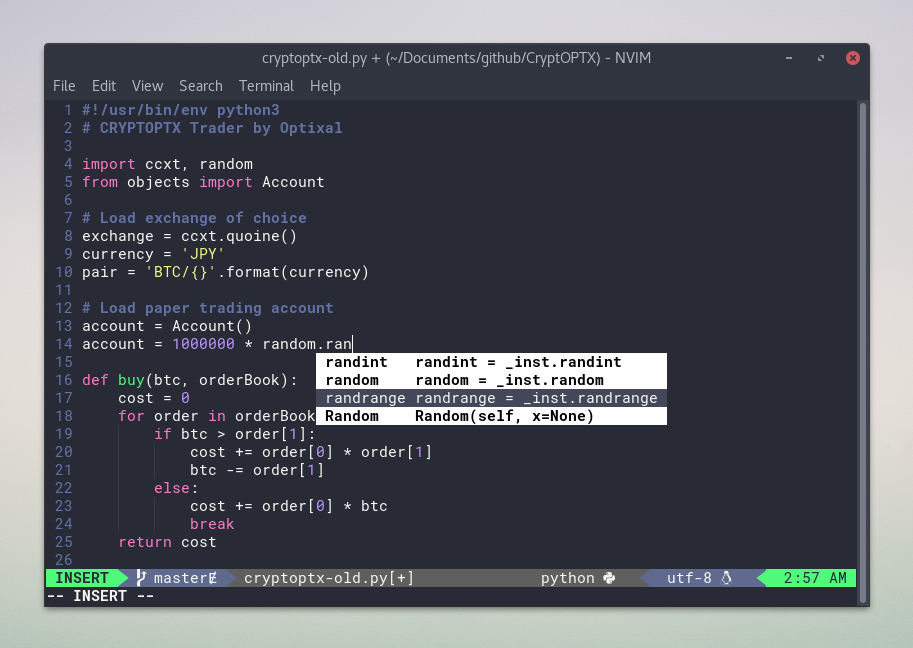Click the shebang '#!/usr/bin/env python3' line
Viewport: 913px width, 648px height.
pyautogui.click(x=181, y=110)
